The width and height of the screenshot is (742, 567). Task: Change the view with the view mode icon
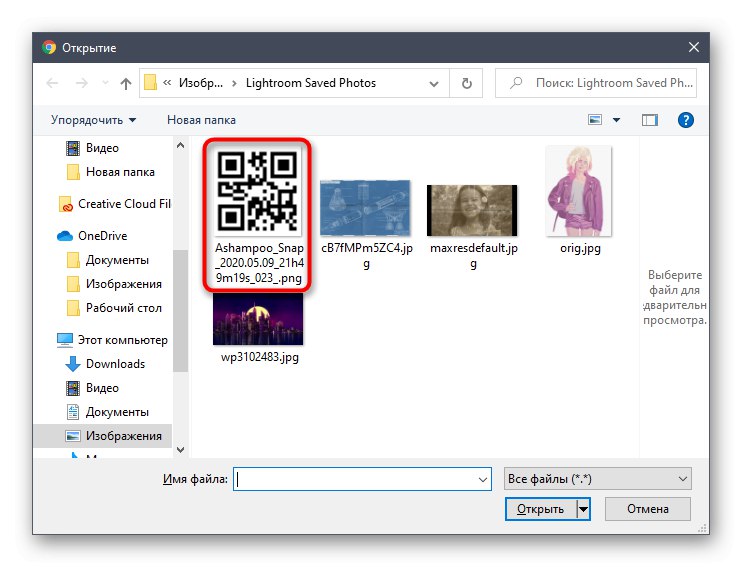[595, 120]
